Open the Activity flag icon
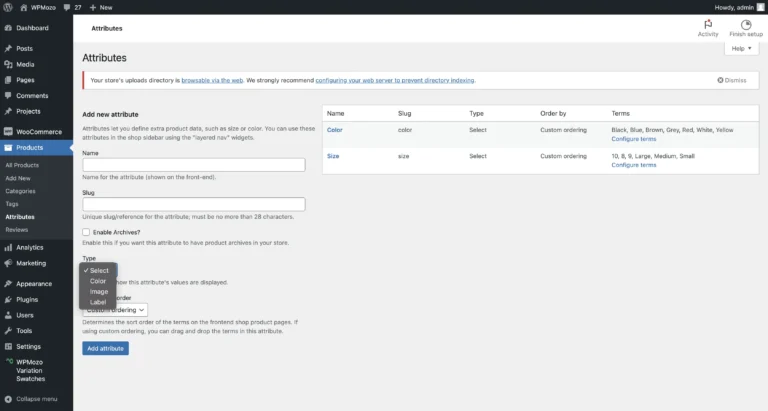768x411 pixels. point(708,24)
